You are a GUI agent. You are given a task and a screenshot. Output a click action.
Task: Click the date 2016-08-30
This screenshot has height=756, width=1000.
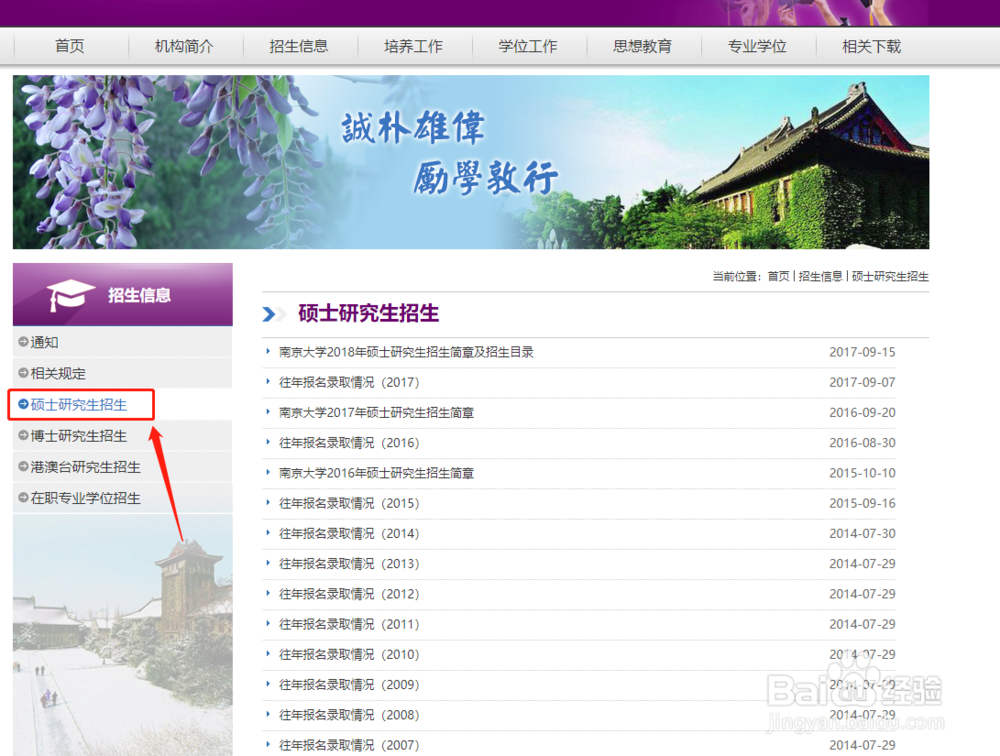[x=862, y=443]
